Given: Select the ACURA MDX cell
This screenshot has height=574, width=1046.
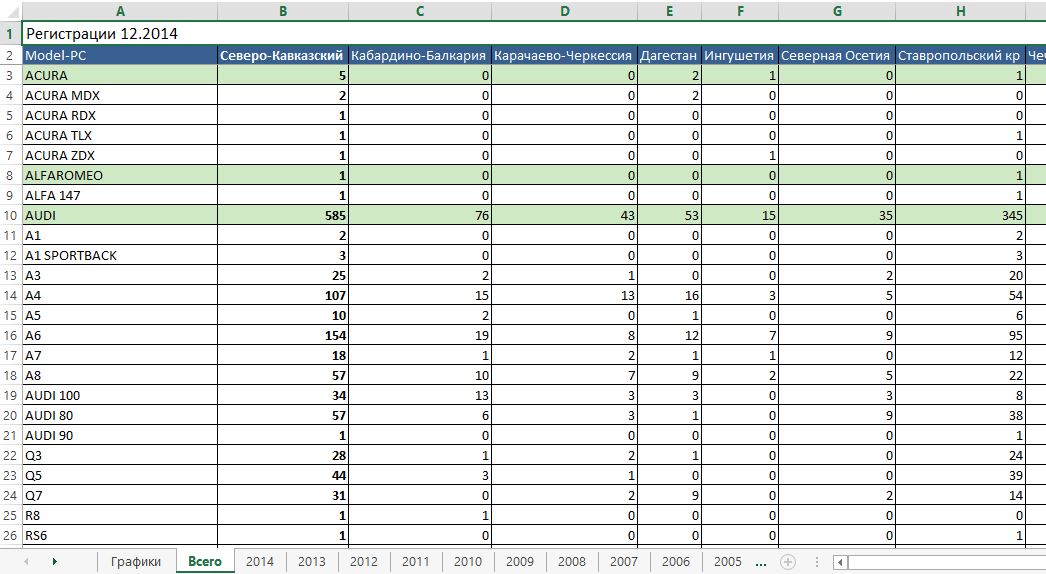Looking at the screenshot, I should point(120,95).
